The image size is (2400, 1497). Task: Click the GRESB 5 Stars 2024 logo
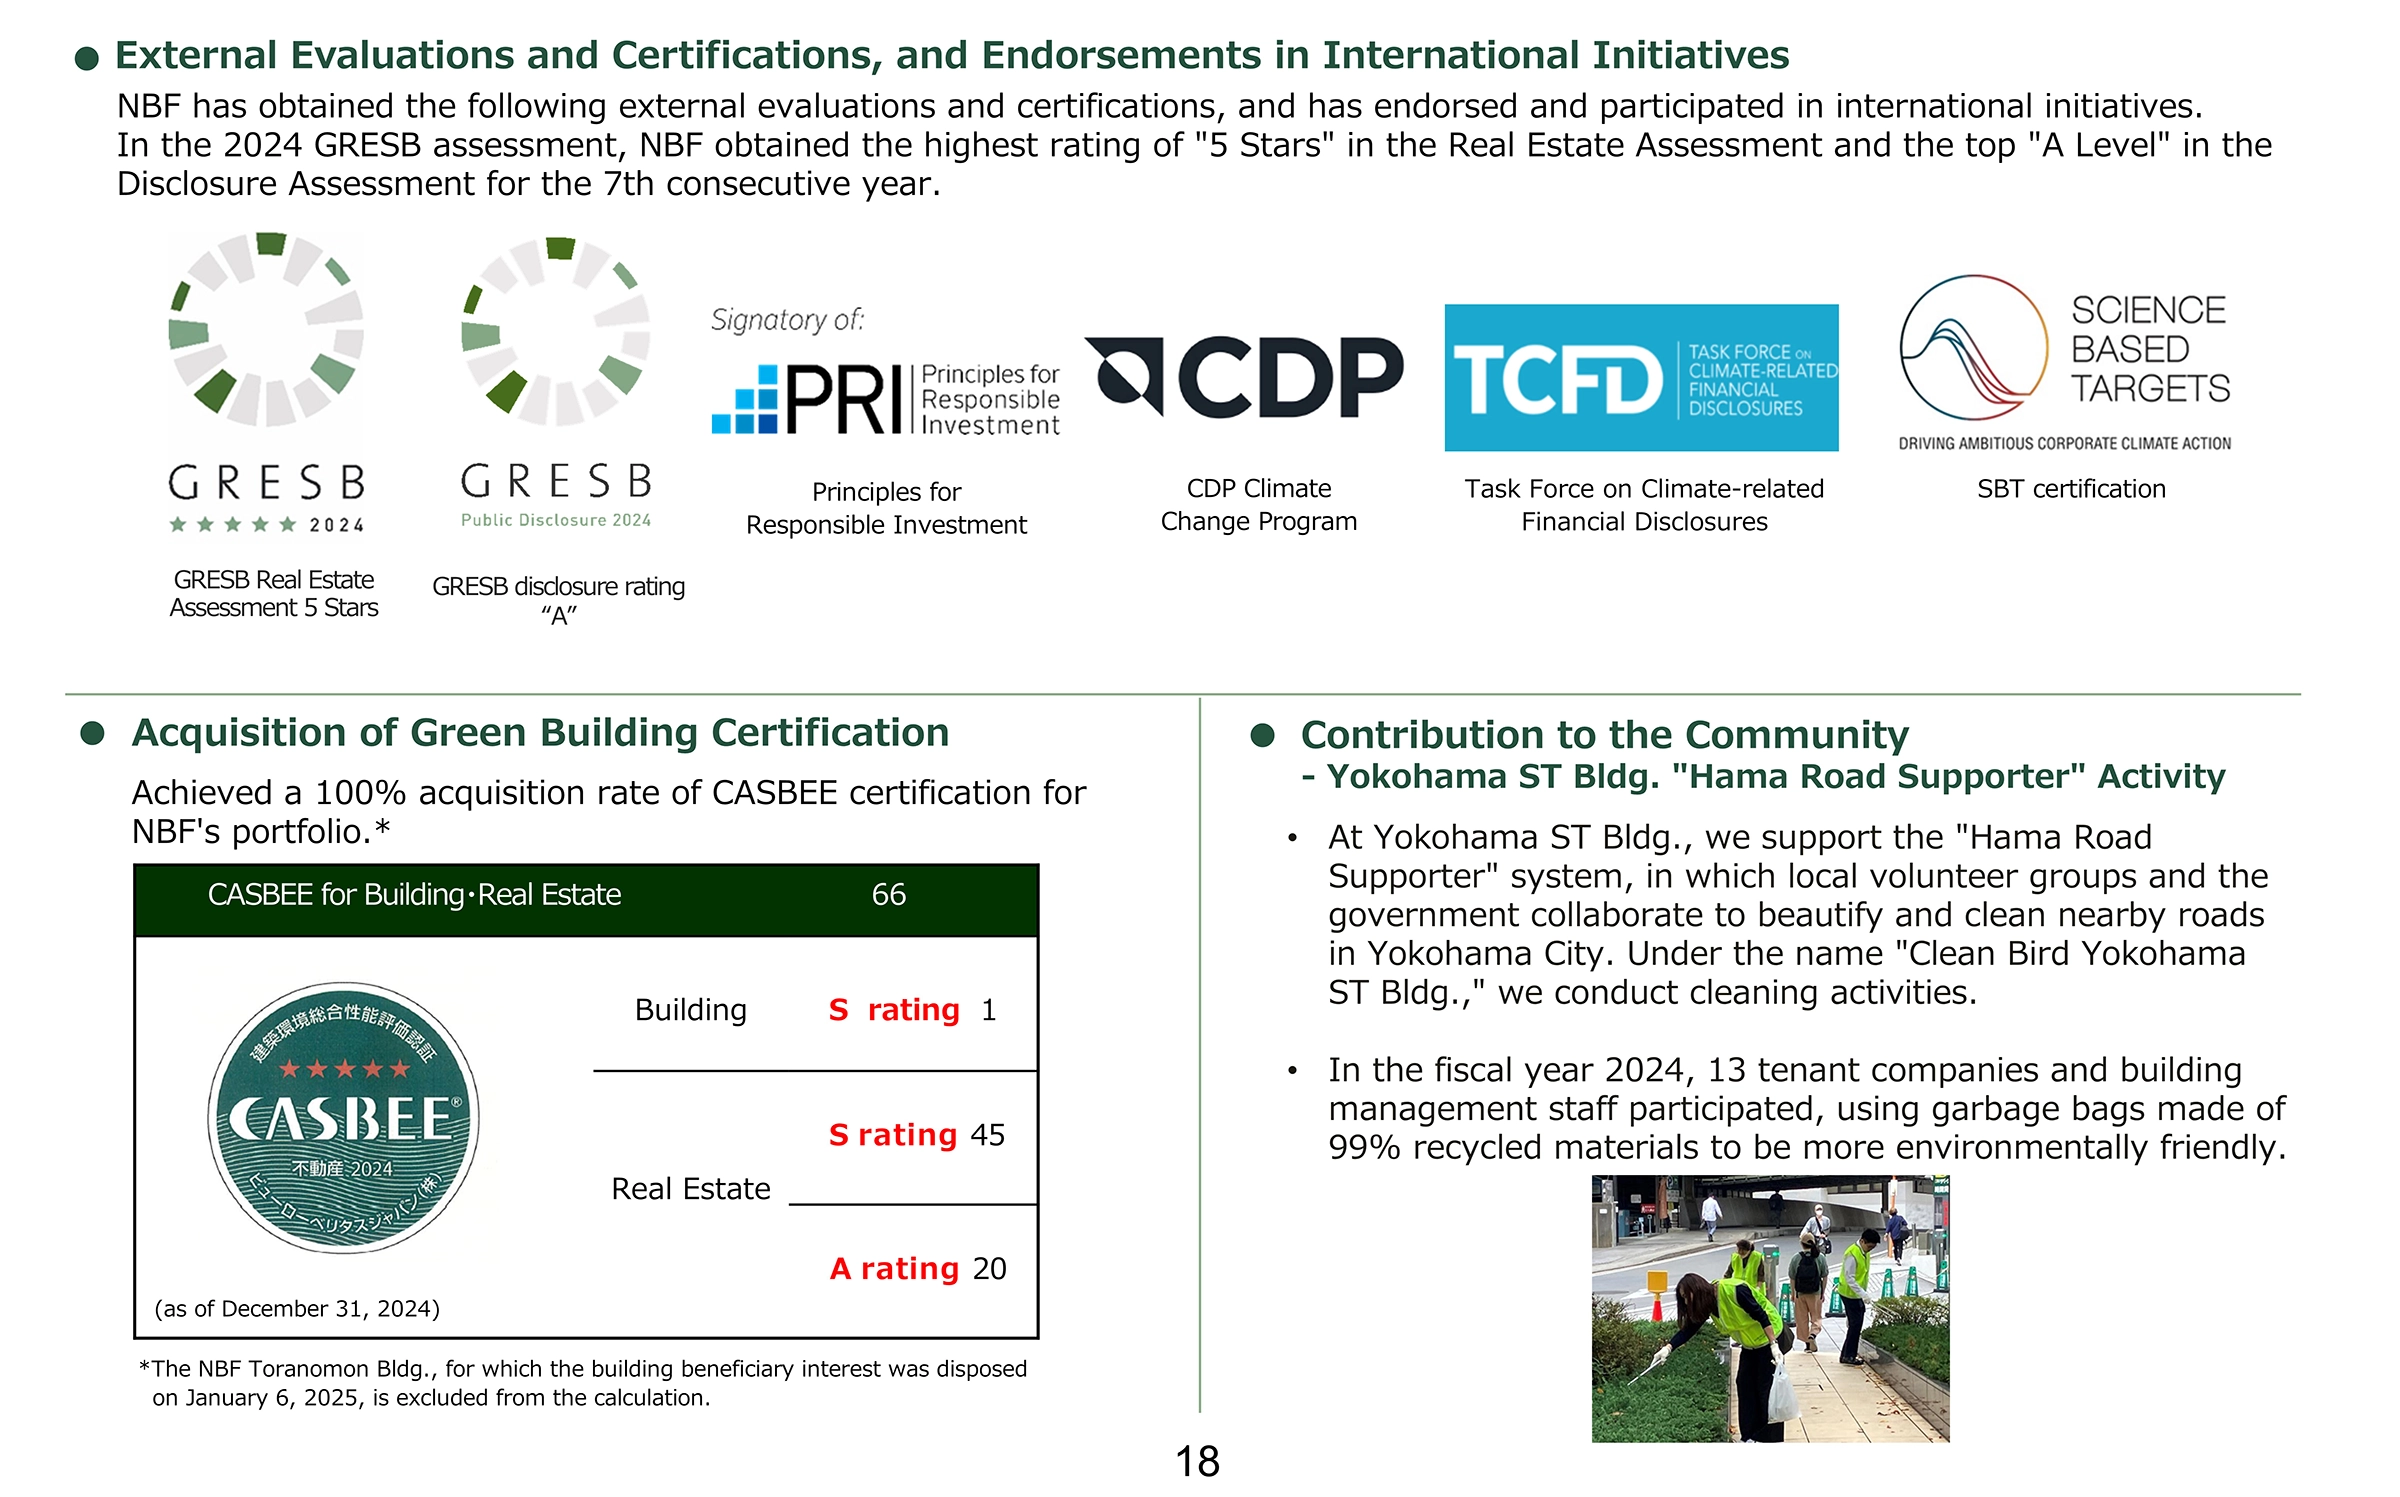(267, 382)
